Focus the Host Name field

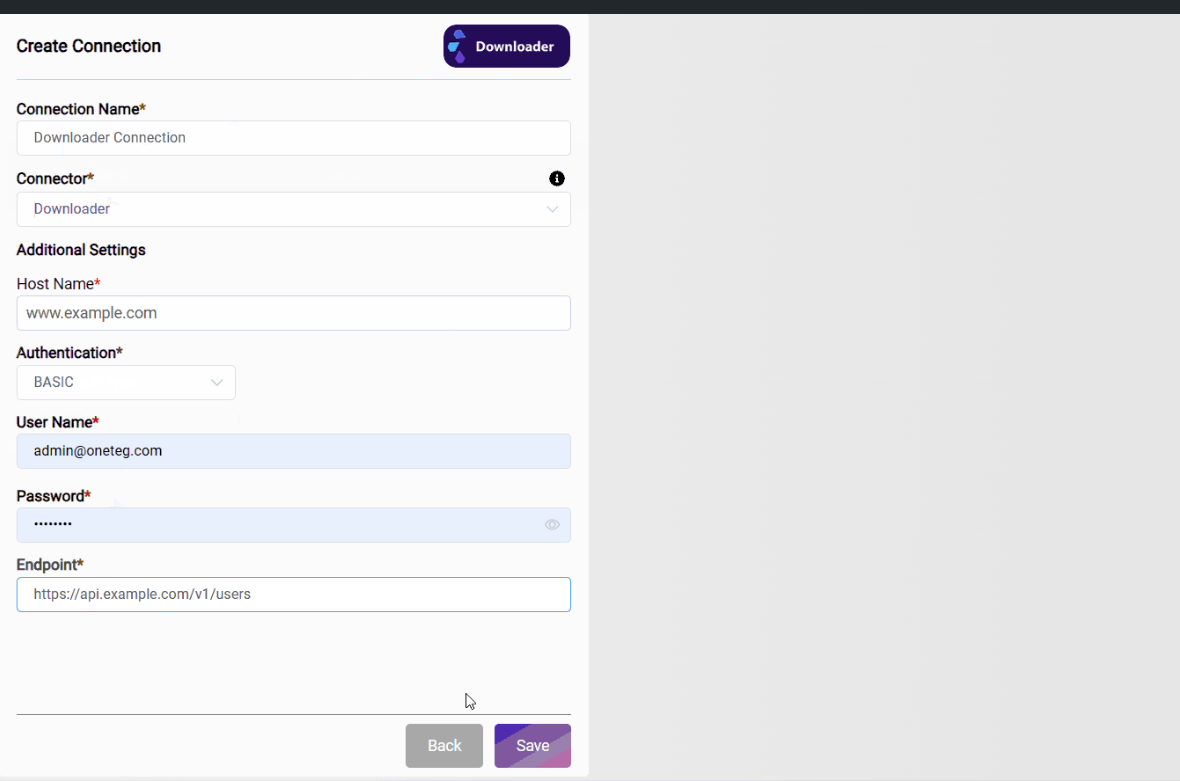tap(293, 313)
